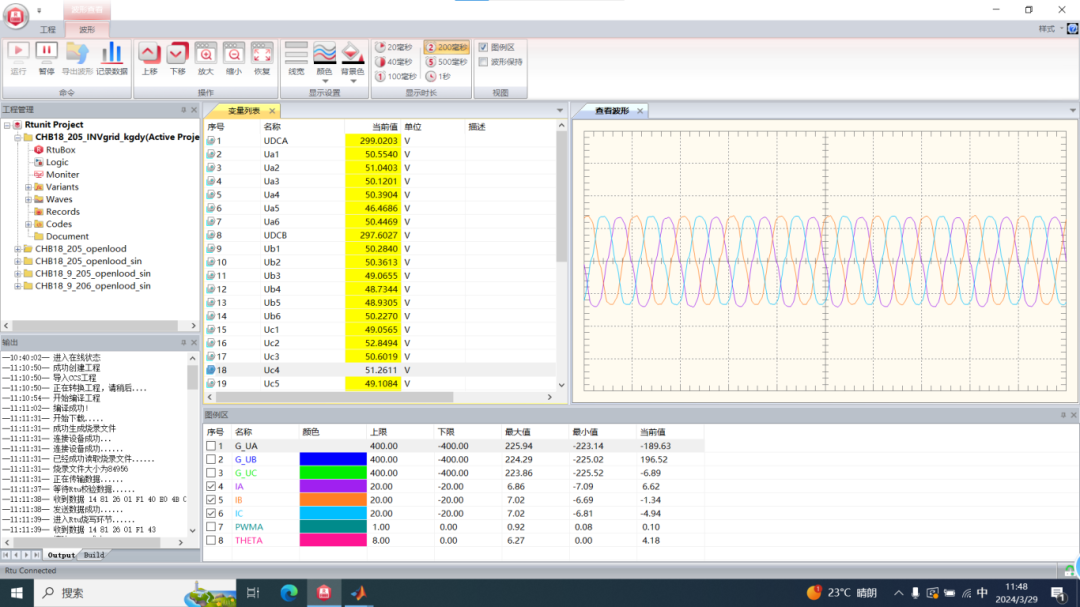Expand the Waves tree node
Image resolution: width=1080 pixels, height=607 pixels.
click(x=29, y=200)
